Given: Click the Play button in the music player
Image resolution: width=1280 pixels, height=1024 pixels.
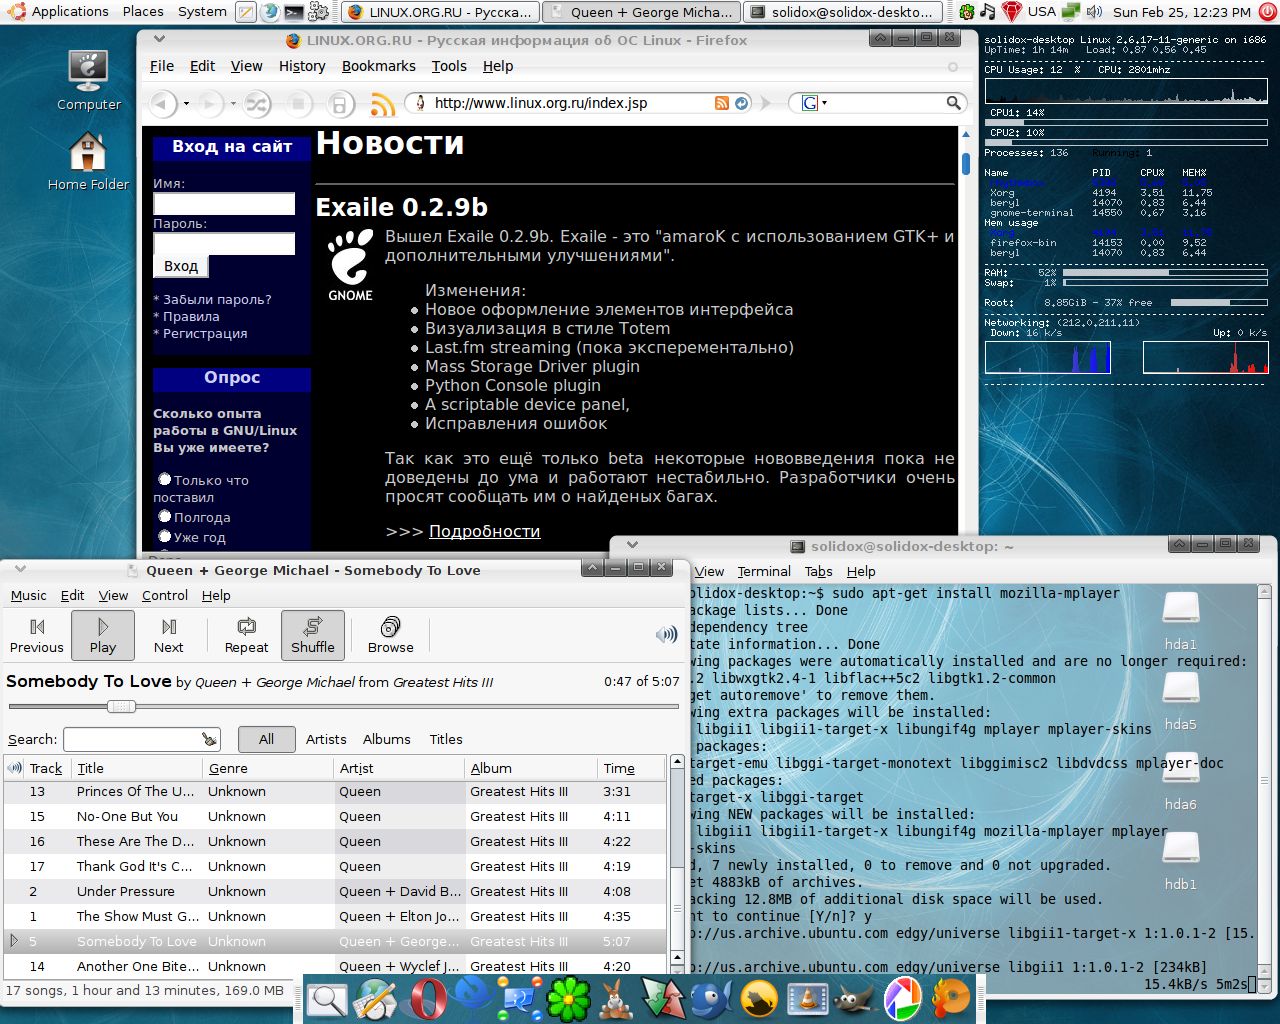Looking at the screenshot, I should pyautogui.click(x=103, y=635).
